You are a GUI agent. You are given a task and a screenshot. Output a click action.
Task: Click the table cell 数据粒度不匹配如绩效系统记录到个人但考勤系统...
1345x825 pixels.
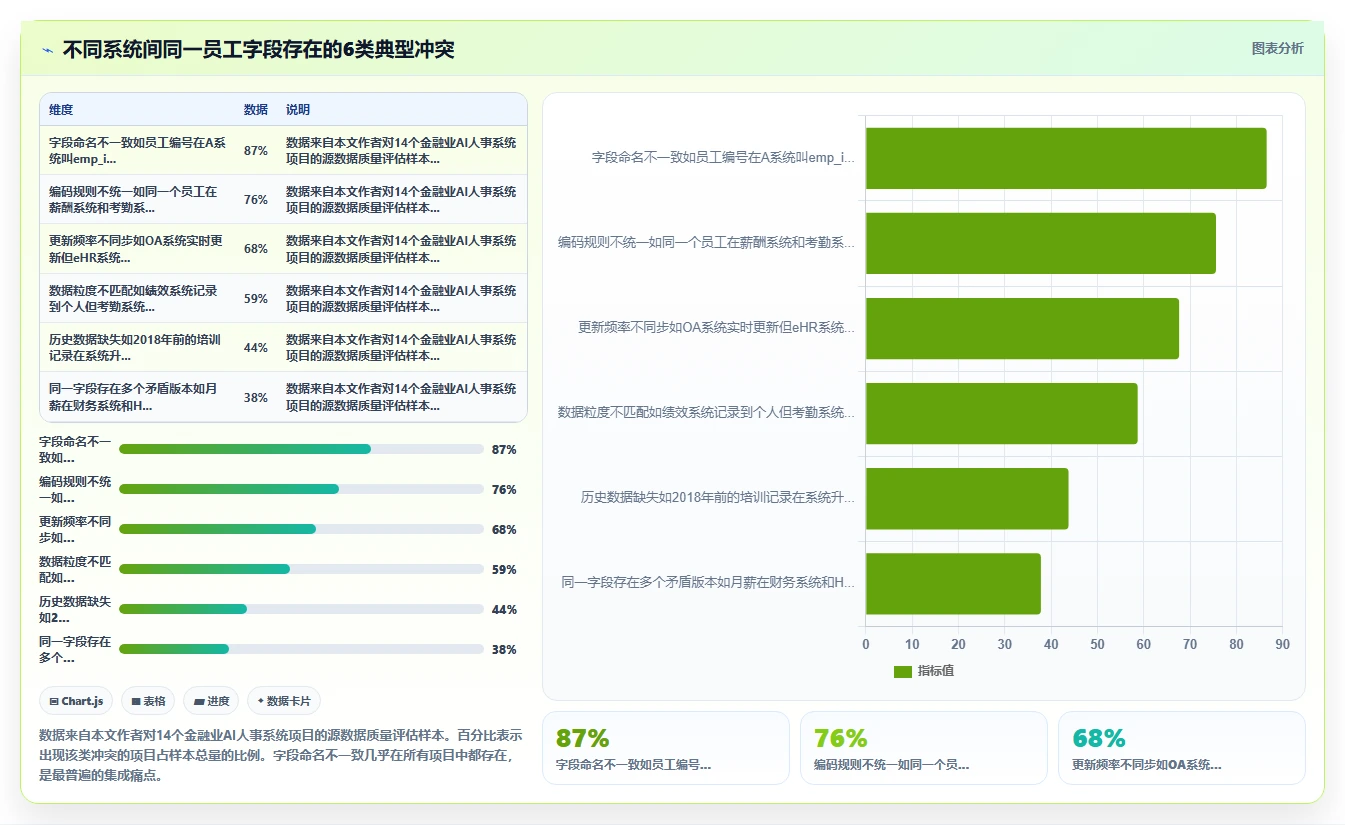click(137, 299)
